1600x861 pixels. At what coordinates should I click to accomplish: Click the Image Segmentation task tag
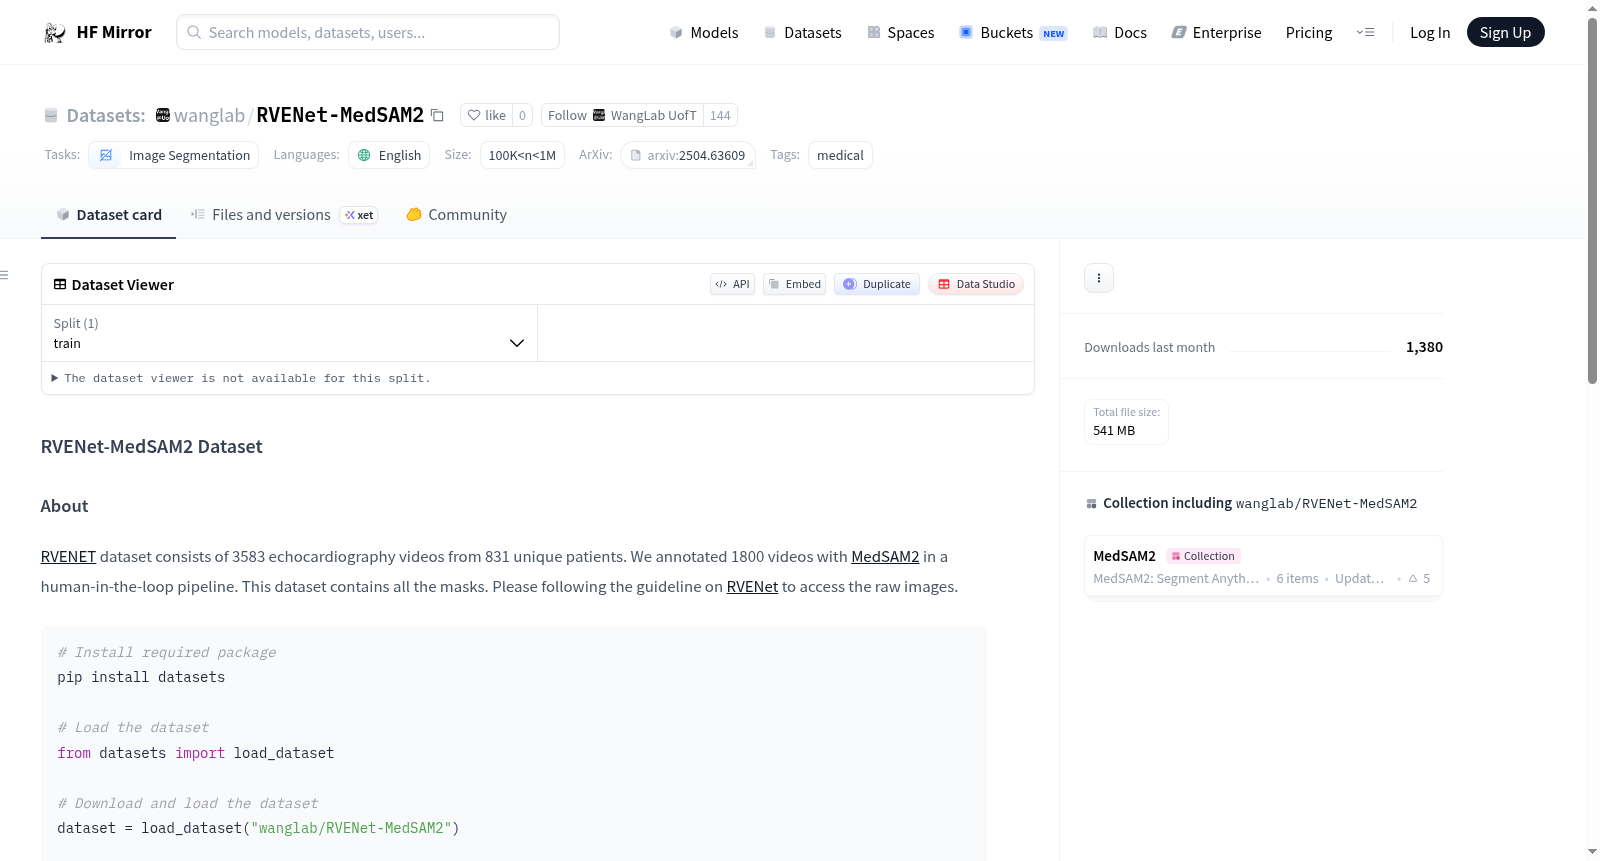[x=174, y=155]
